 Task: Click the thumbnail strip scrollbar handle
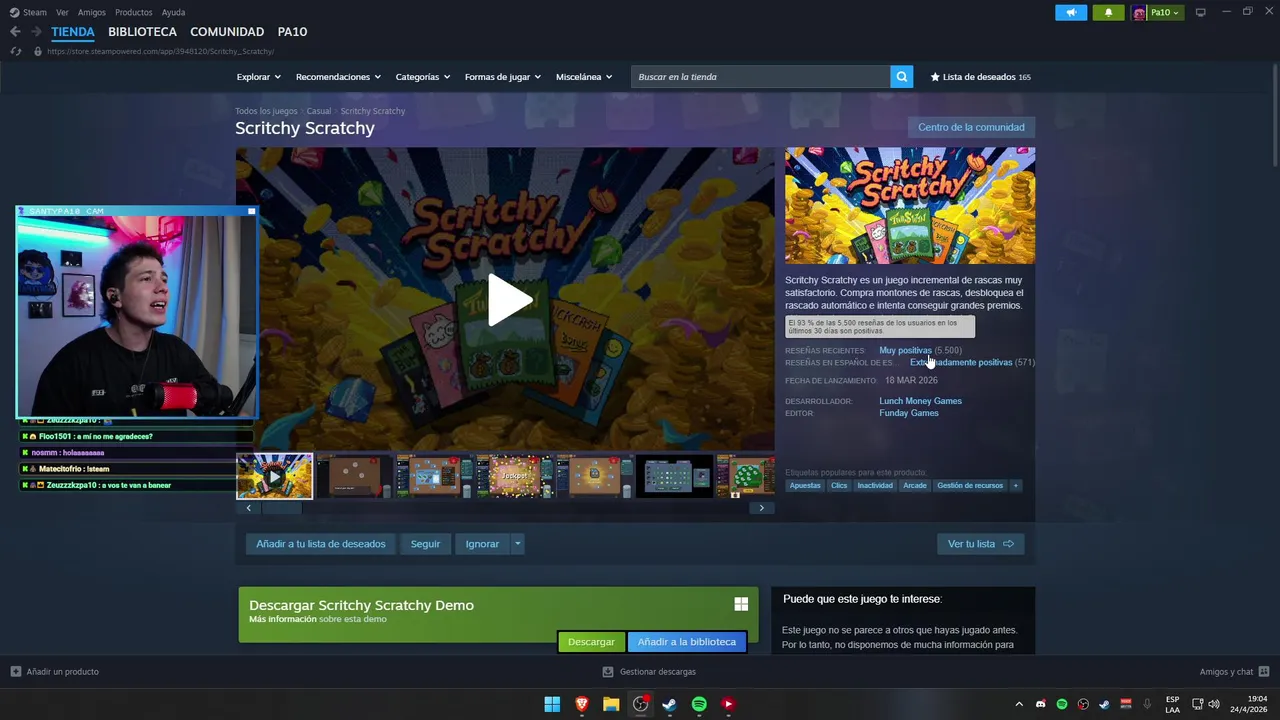(281, 508)
